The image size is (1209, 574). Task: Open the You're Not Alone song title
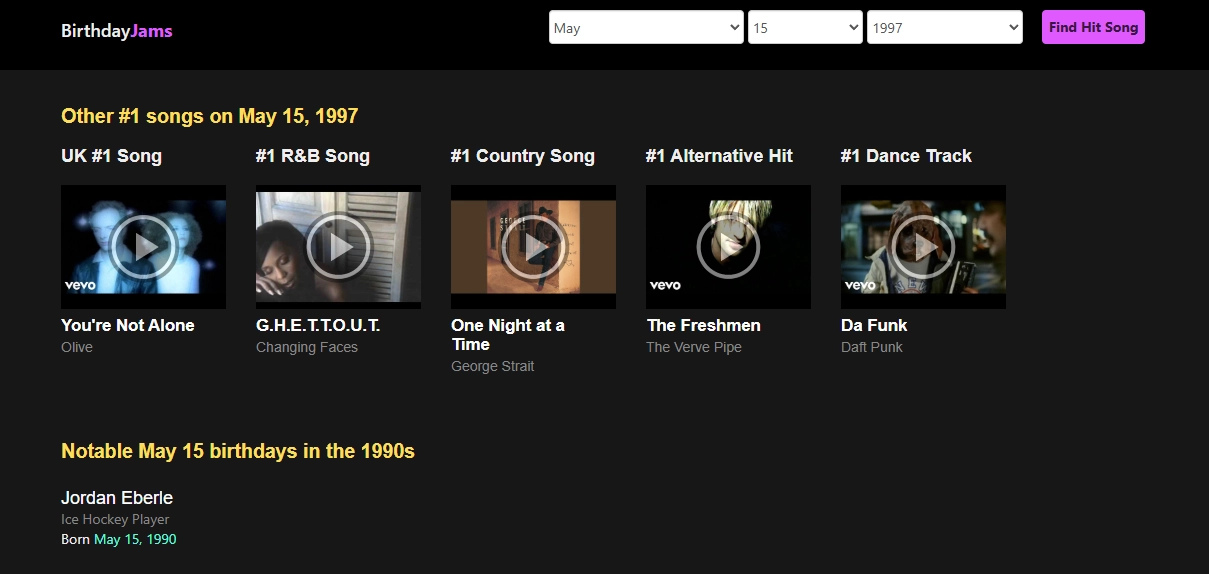128,325
